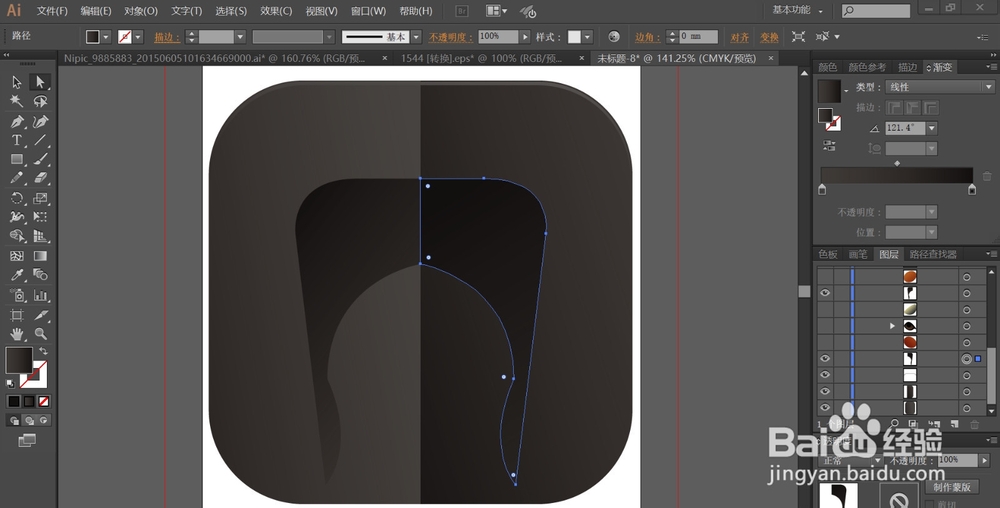Open the 样式 graphic style dropdown
This screenshot has height=508, width=1000.
tap(587, 37)
